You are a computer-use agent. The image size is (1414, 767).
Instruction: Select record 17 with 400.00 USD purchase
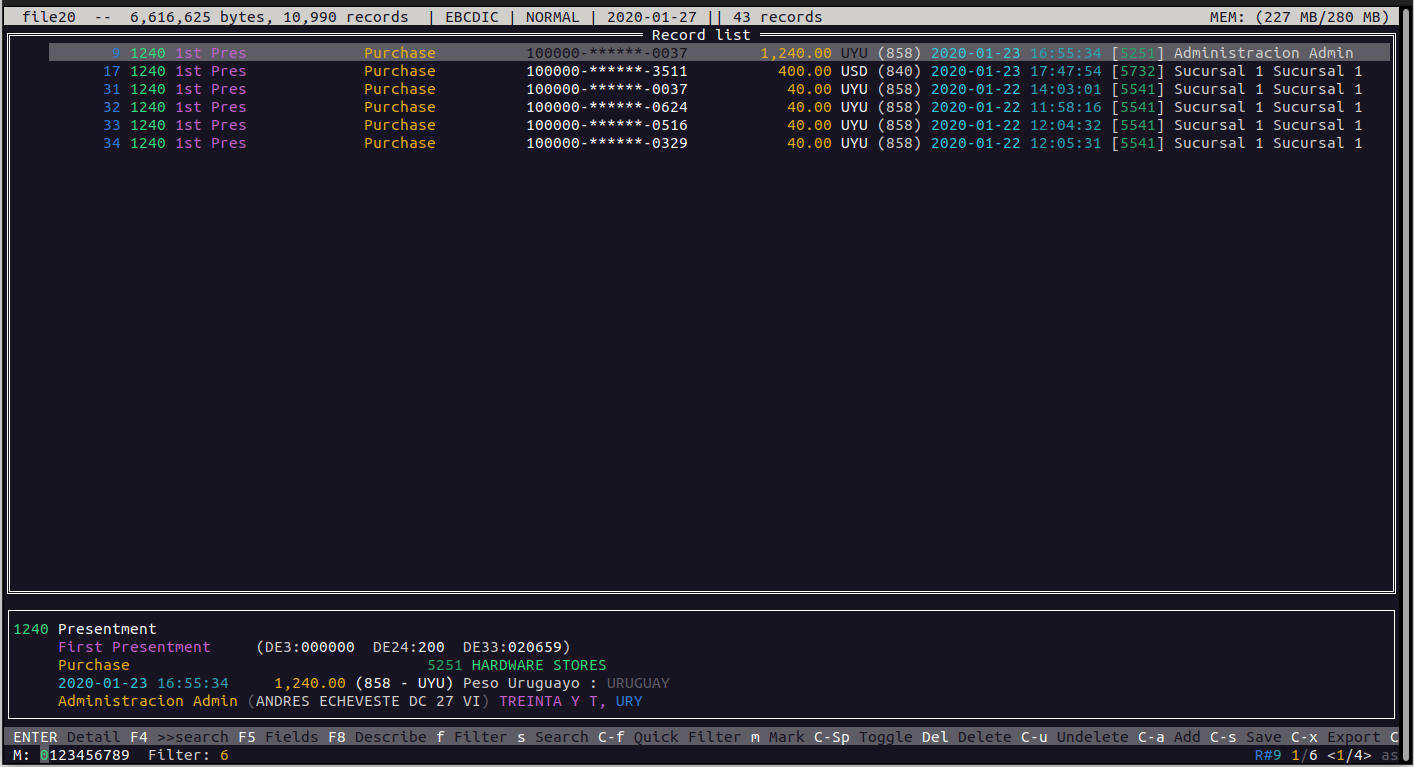tap(700, 71)
